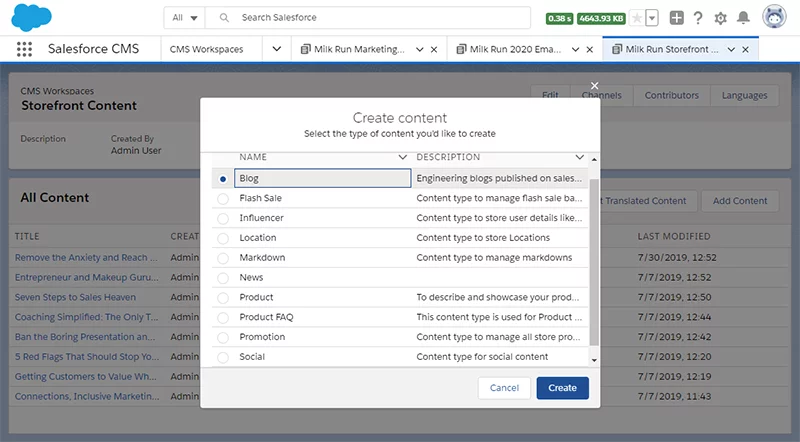Close the Milk Run Marketing tab

tap(434, 50)
